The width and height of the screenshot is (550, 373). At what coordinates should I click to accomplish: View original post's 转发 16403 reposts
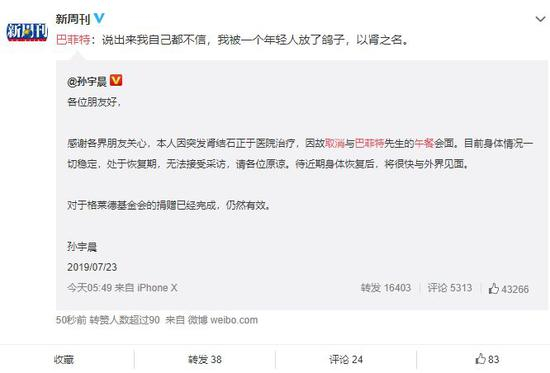pyautogui.click(x=386, y=288)
